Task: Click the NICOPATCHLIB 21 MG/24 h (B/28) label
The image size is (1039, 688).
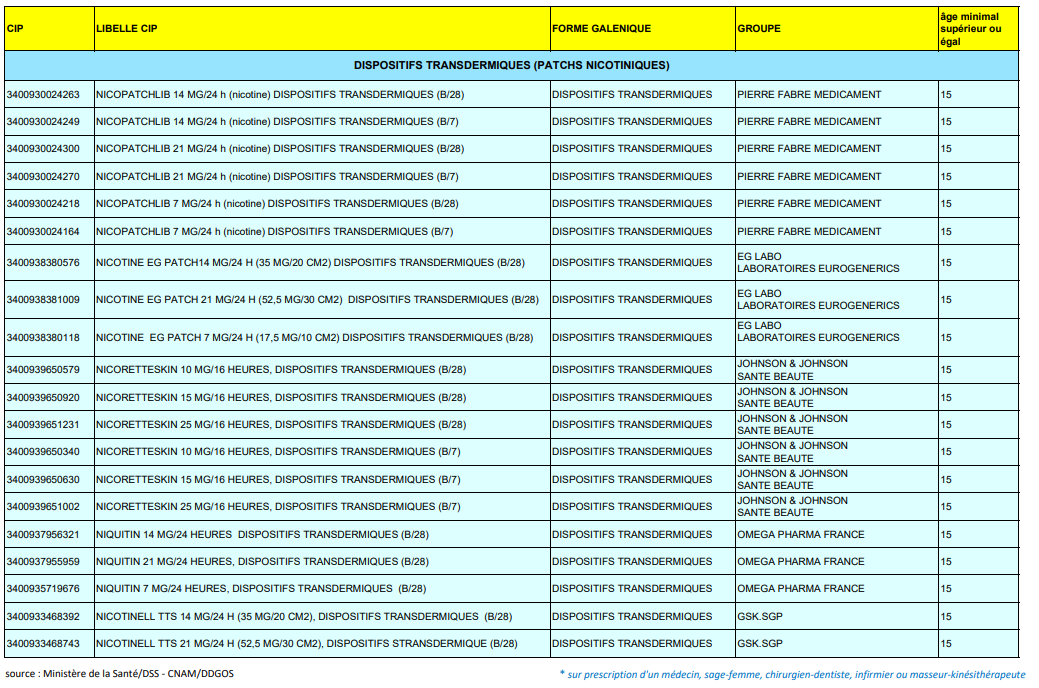Action: (280, 149)
